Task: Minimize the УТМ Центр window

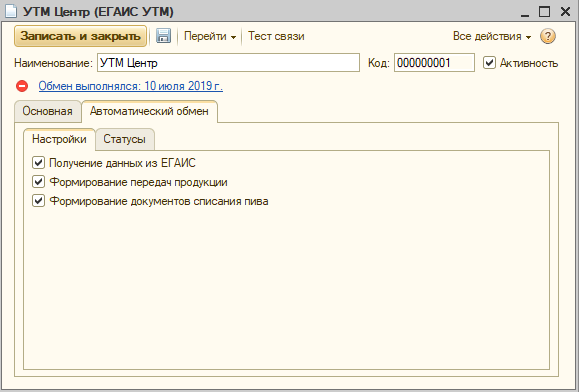Action: [x=525, y=11]
